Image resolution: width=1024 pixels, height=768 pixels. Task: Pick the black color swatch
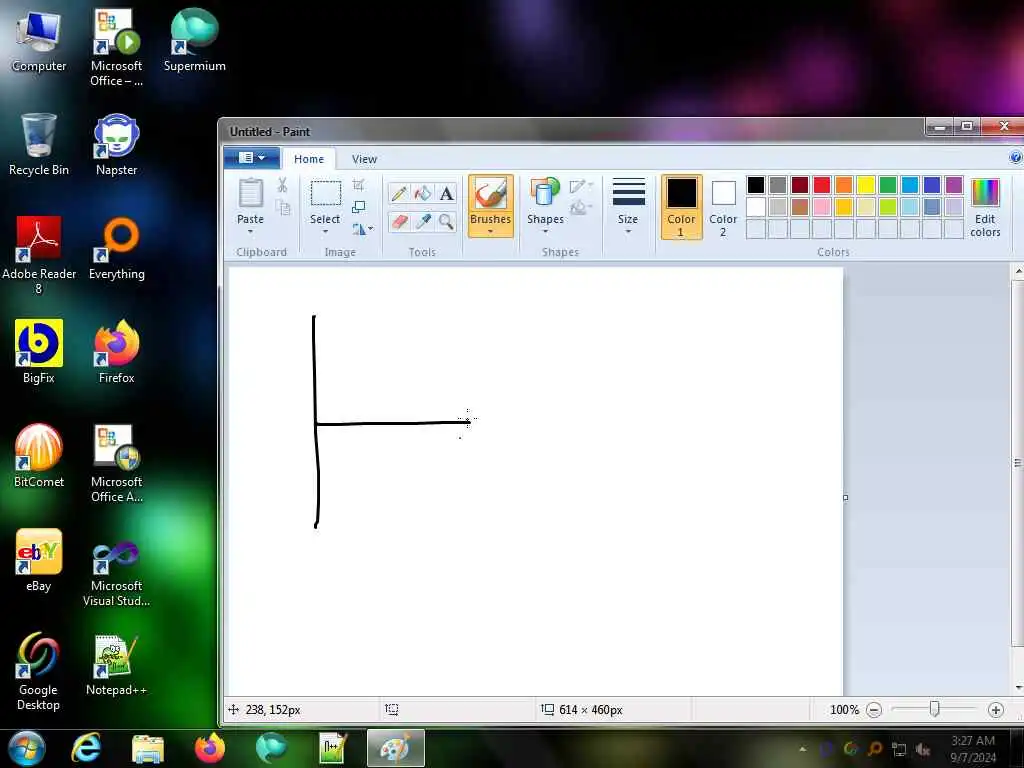756,185
